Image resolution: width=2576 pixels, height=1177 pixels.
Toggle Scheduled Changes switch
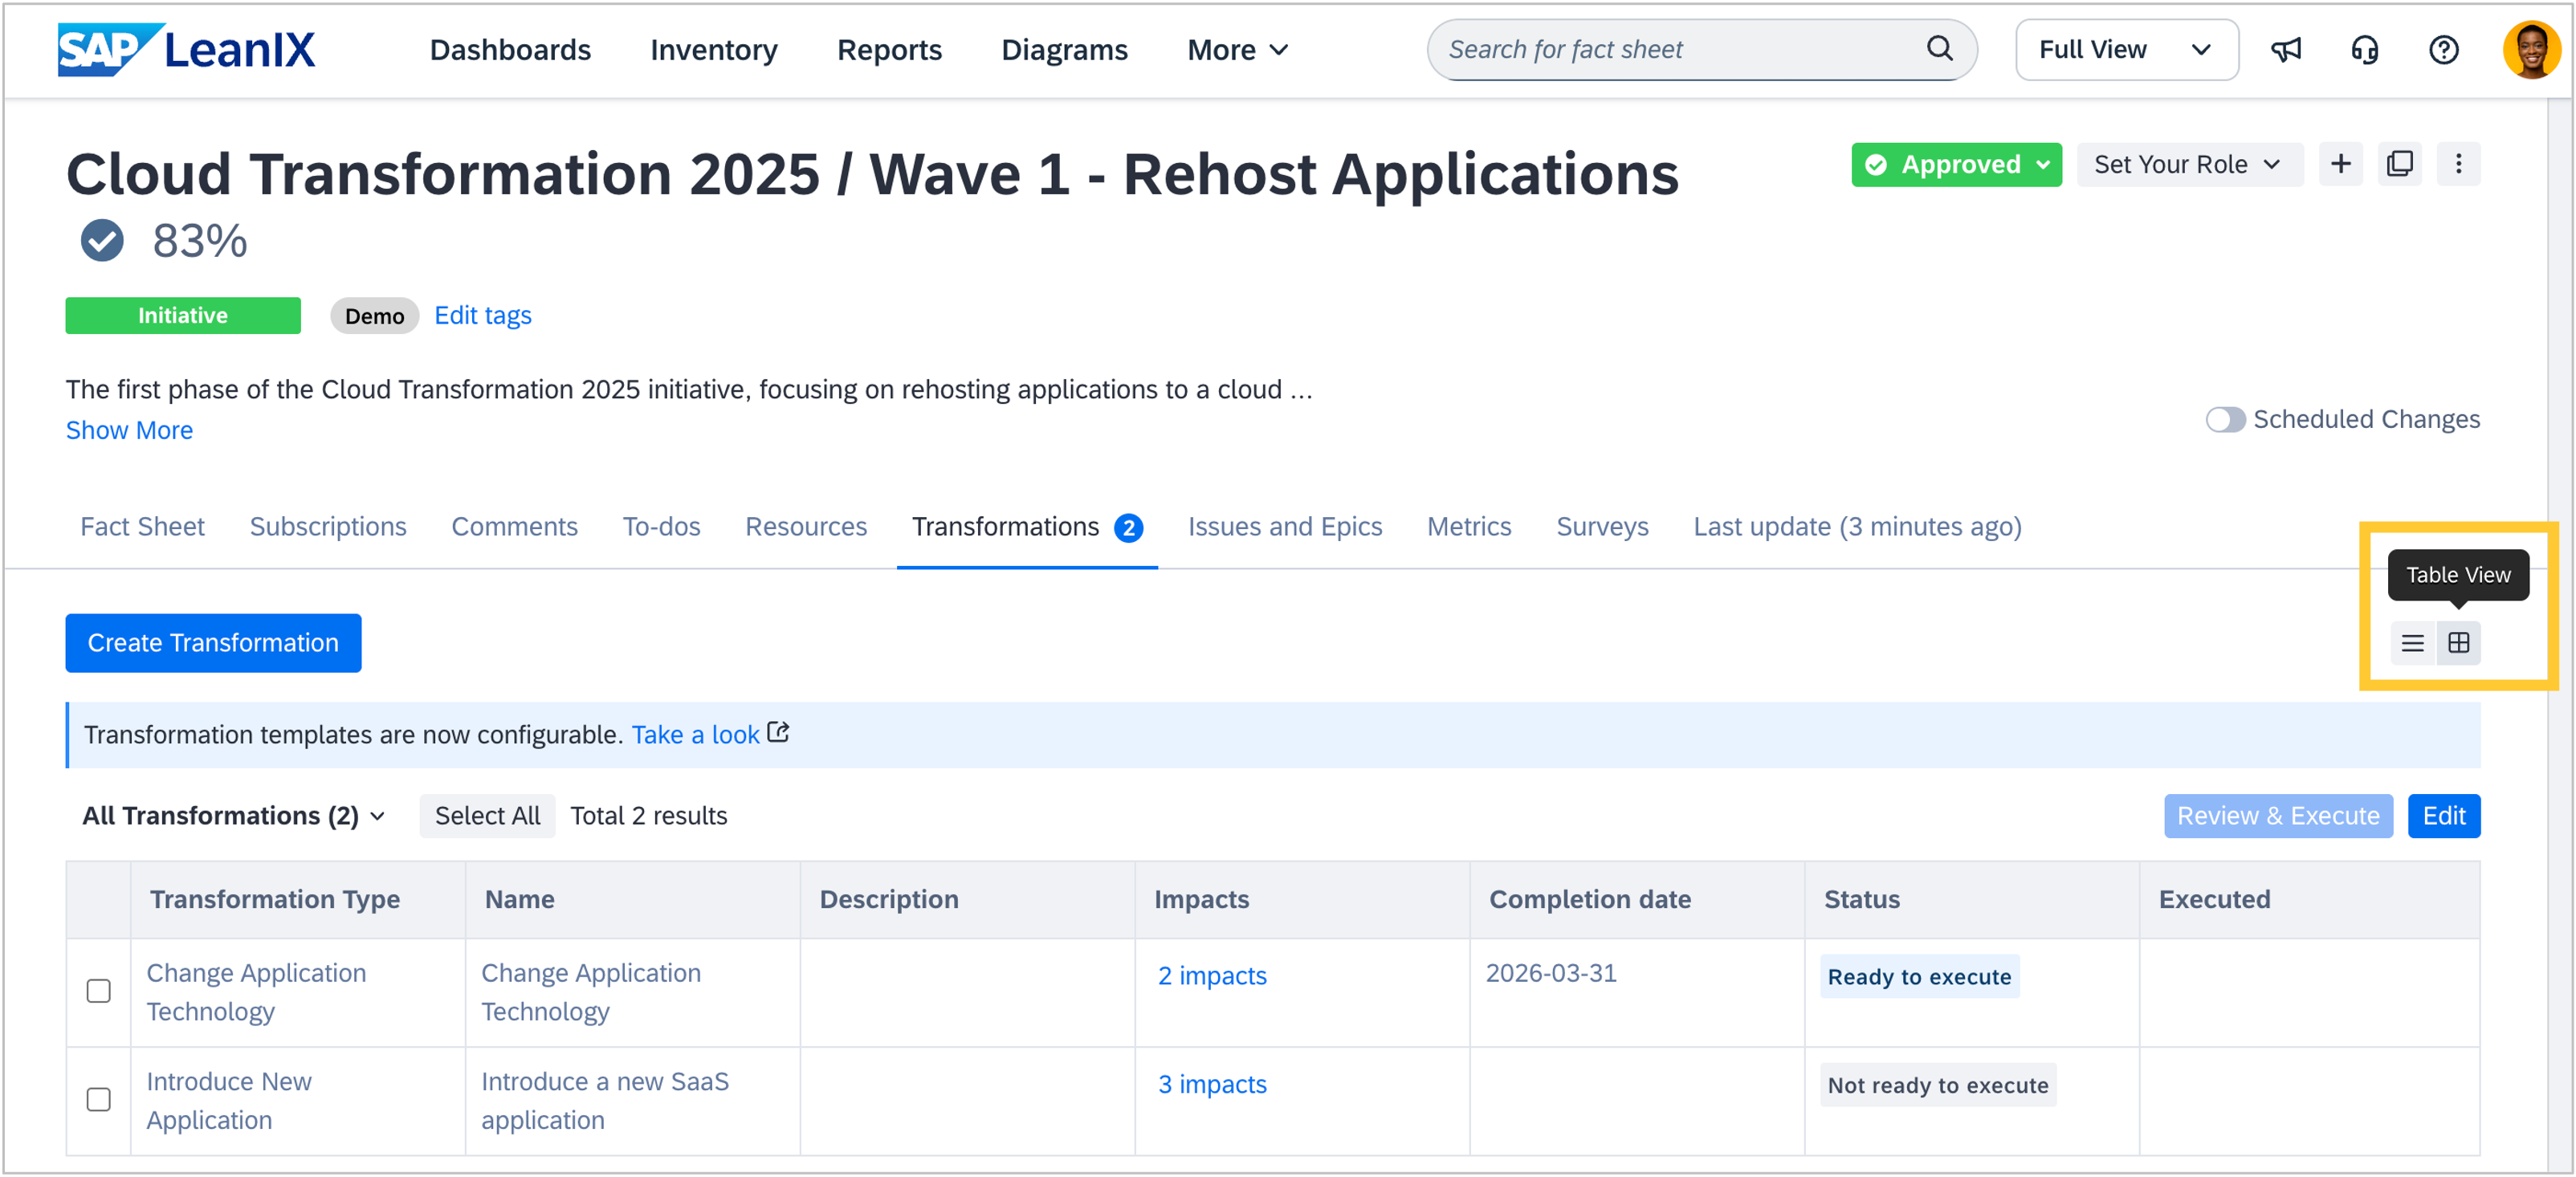pyautogui.click(x=2225, y=419)
